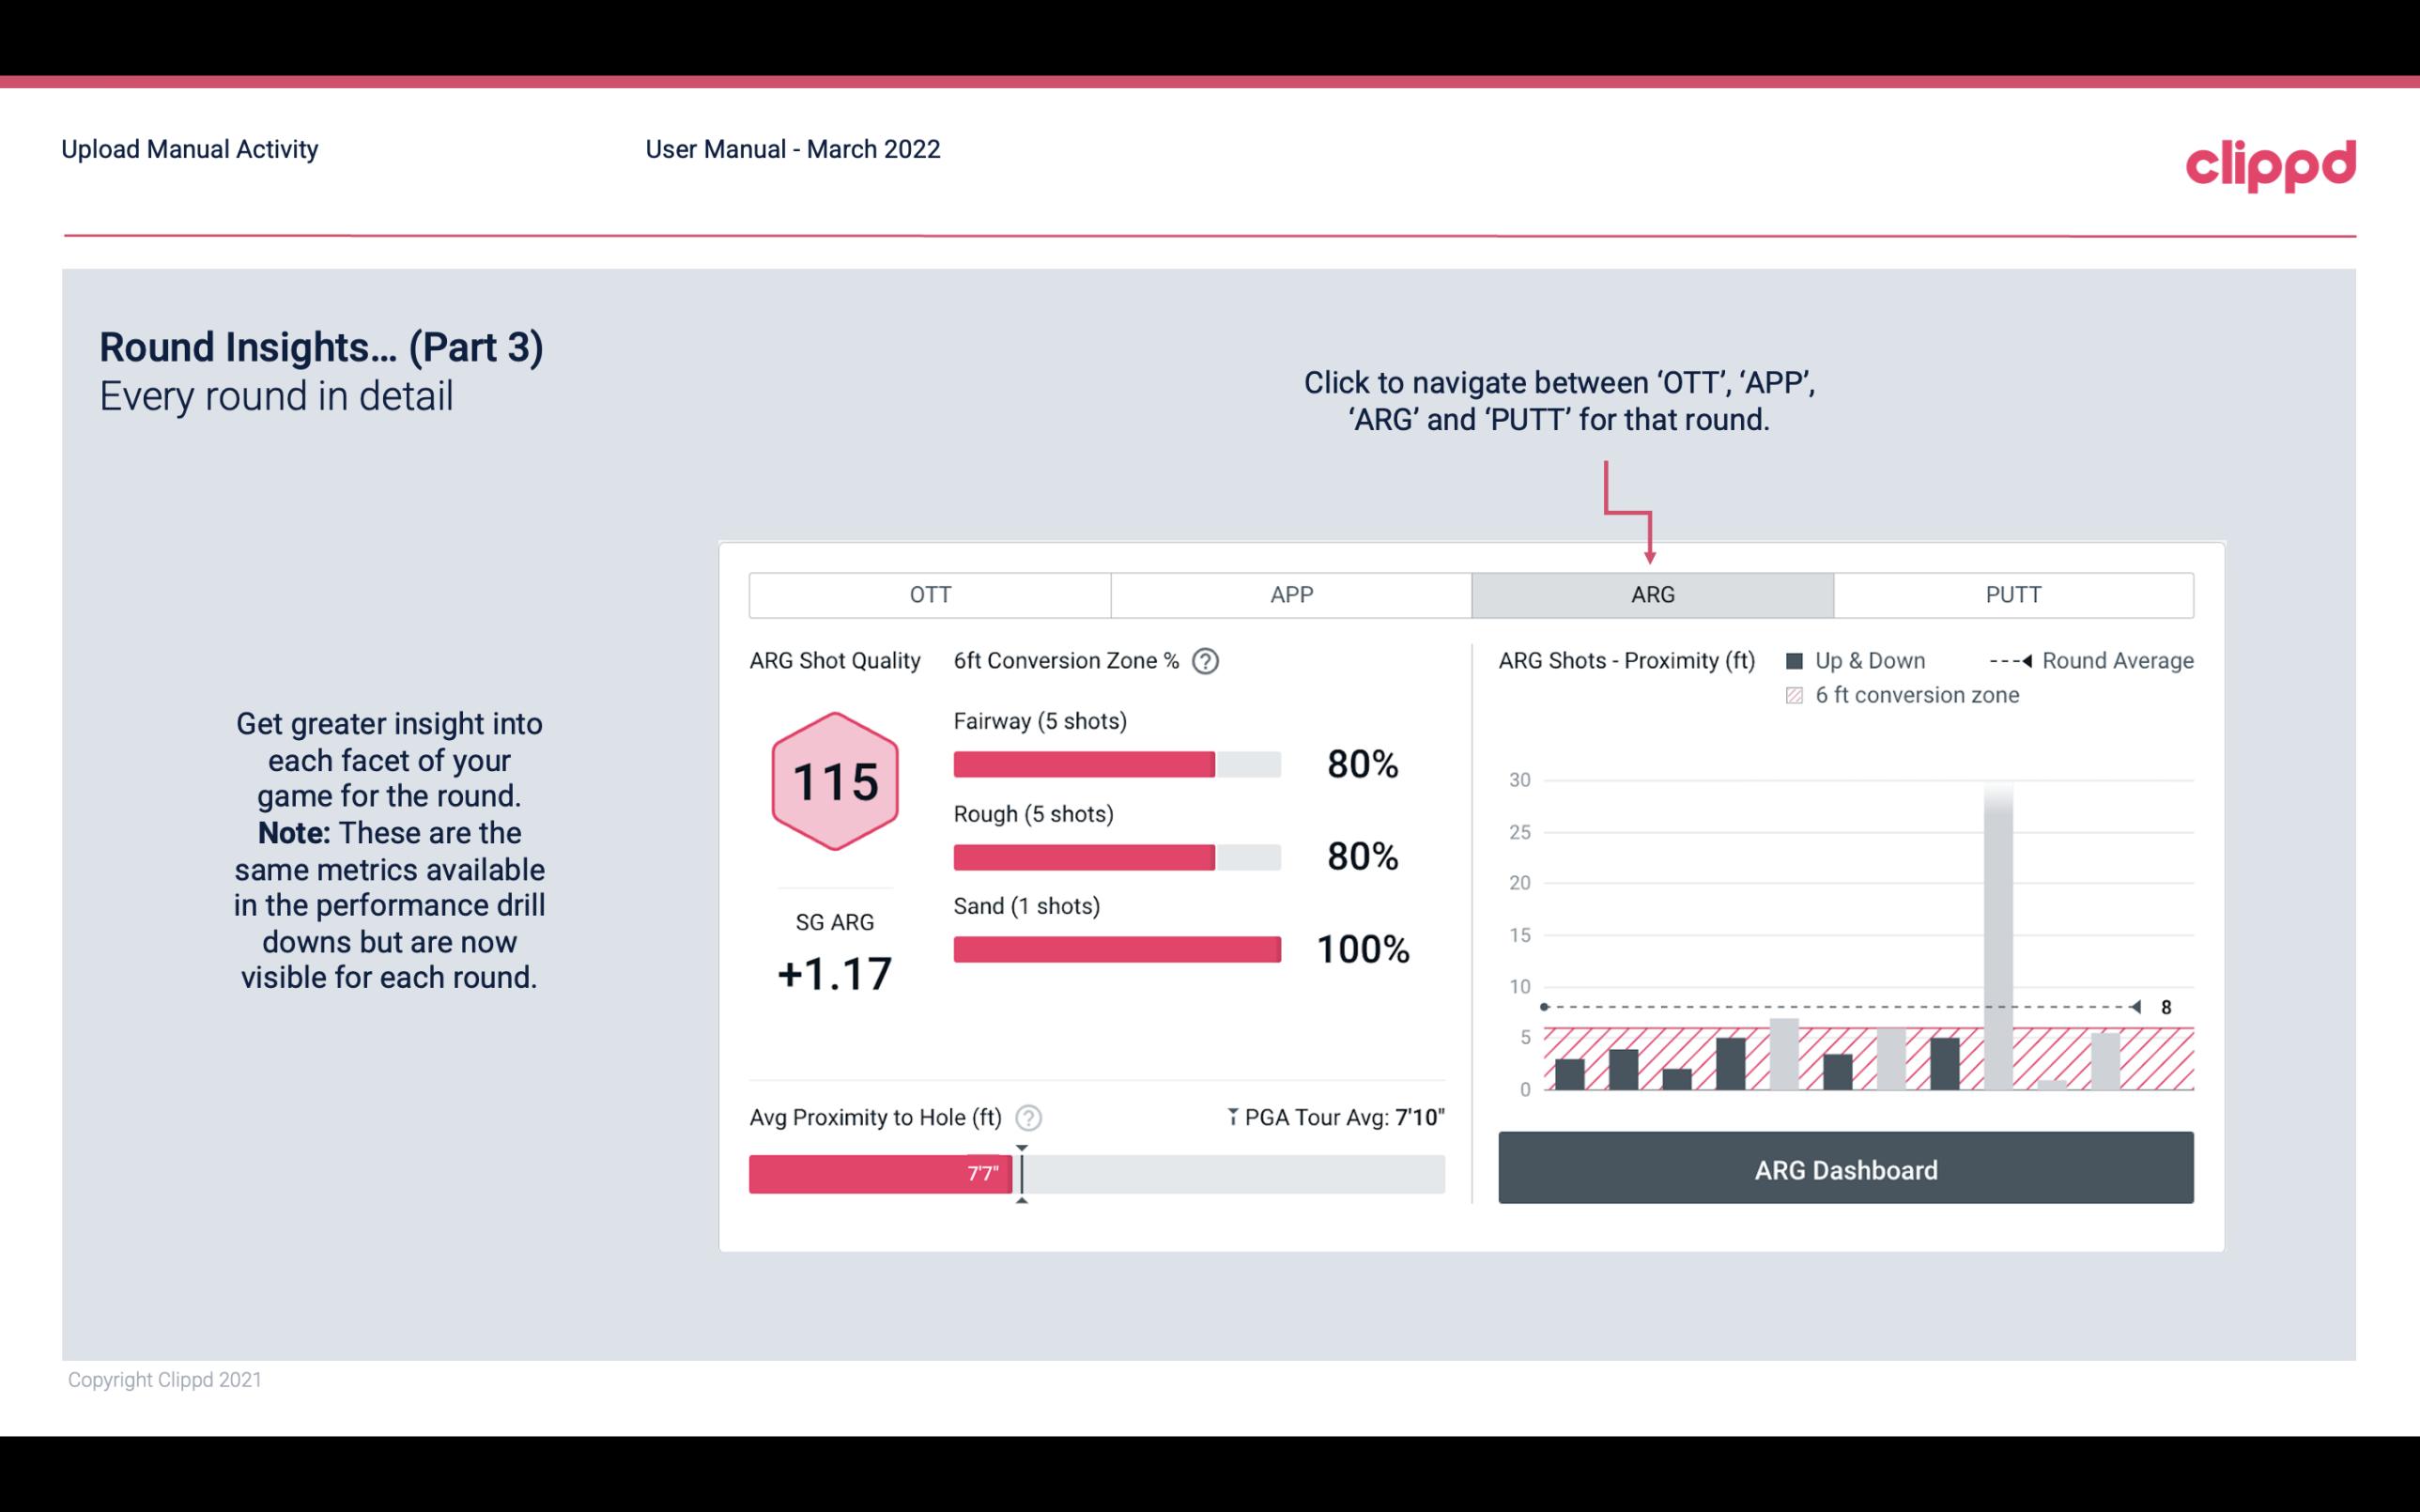Click the Avg Proximity to Hole help icon
The width and height of the screenshot is (2420, 1512).
coord(1031,1117)
